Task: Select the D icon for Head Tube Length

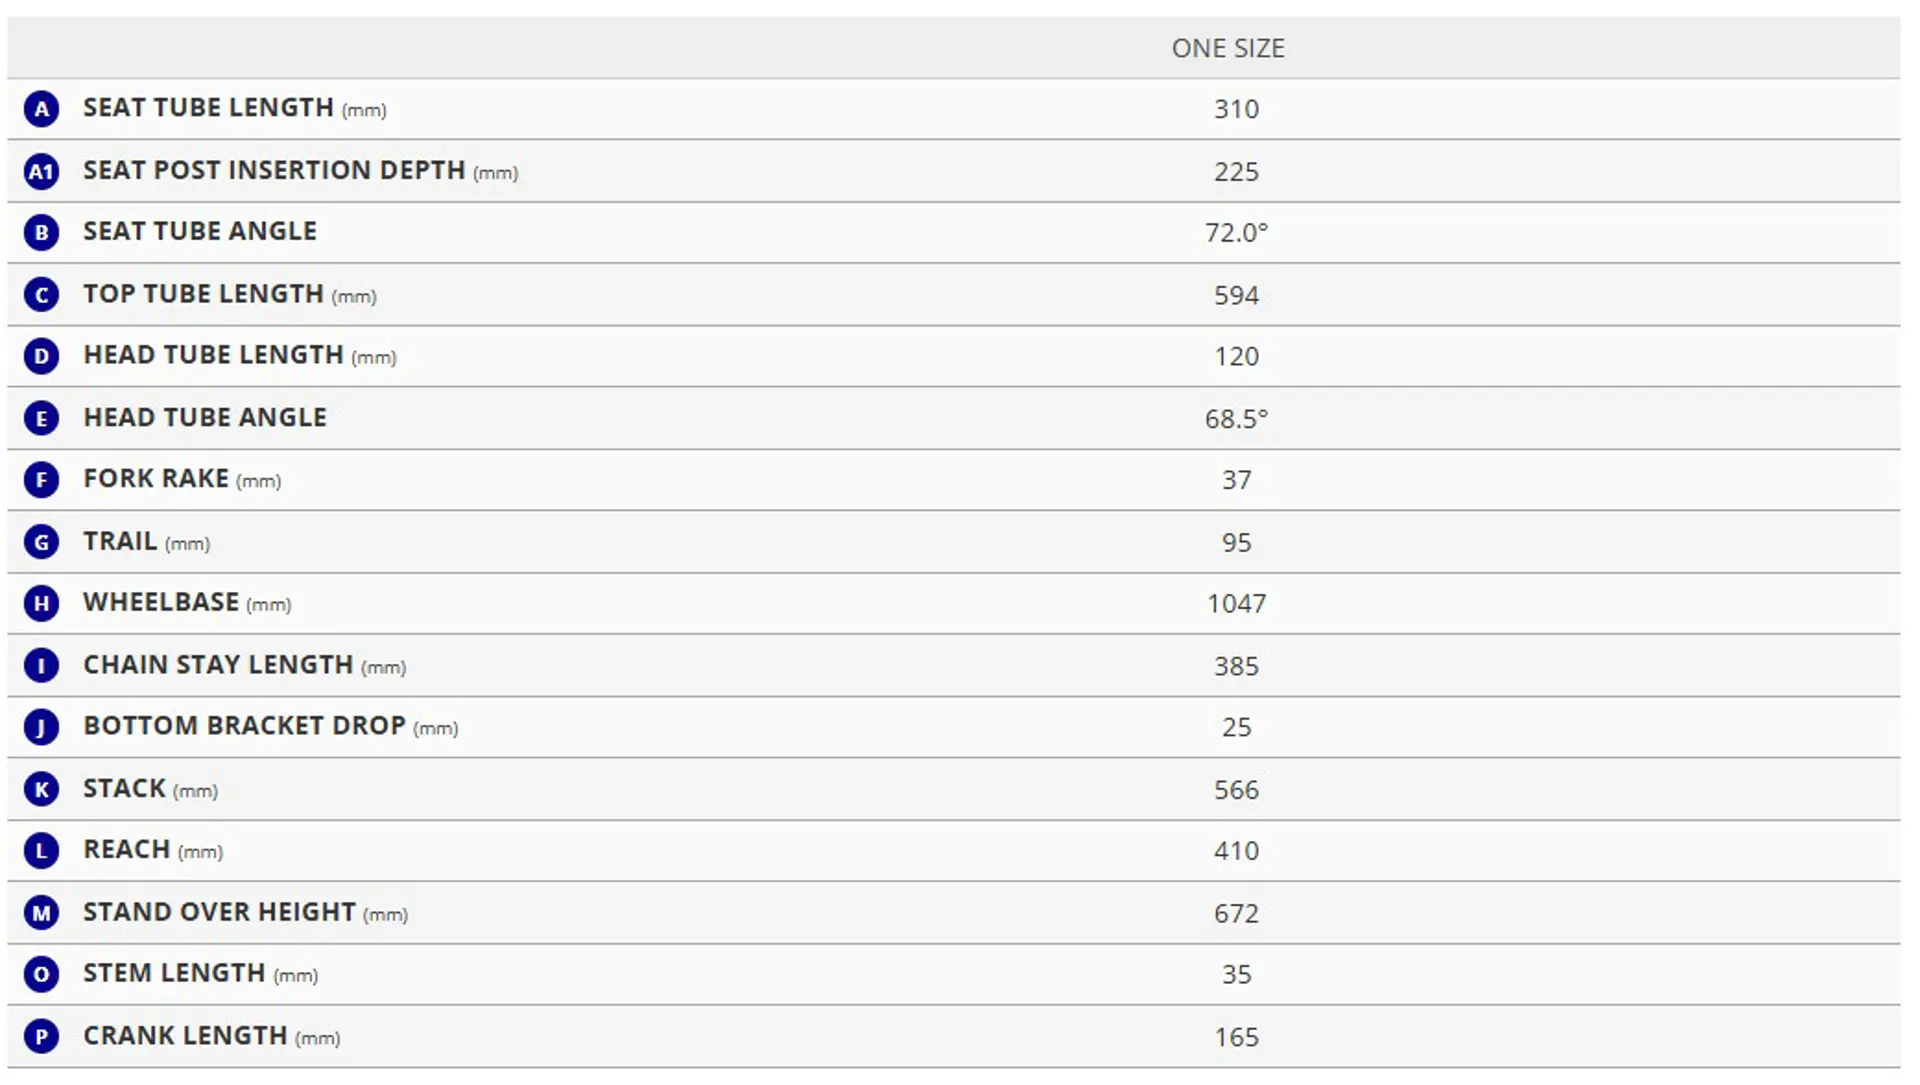Action: [41, 356]
